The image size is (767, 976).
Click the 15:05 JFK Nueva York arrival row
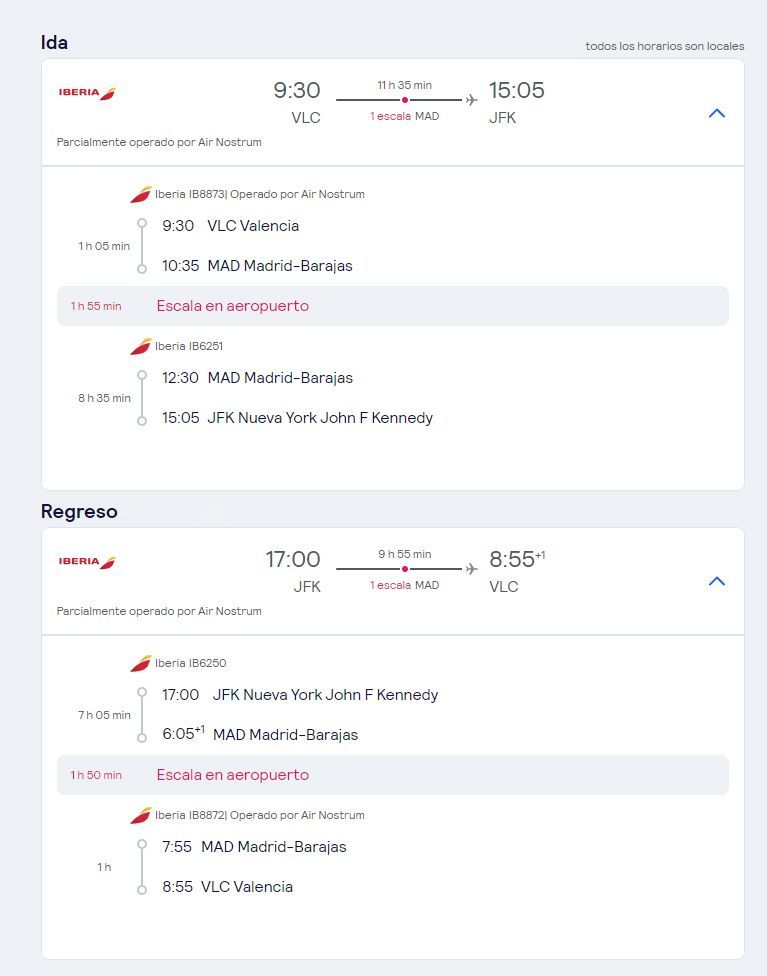pyautogui.click(x=297, y=418)
